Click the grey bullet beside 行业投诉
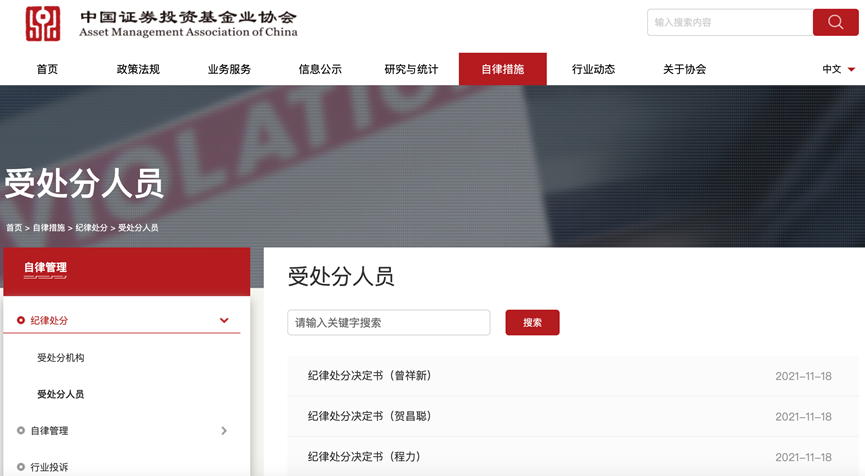The image size is (865, 476). (21, 467)
